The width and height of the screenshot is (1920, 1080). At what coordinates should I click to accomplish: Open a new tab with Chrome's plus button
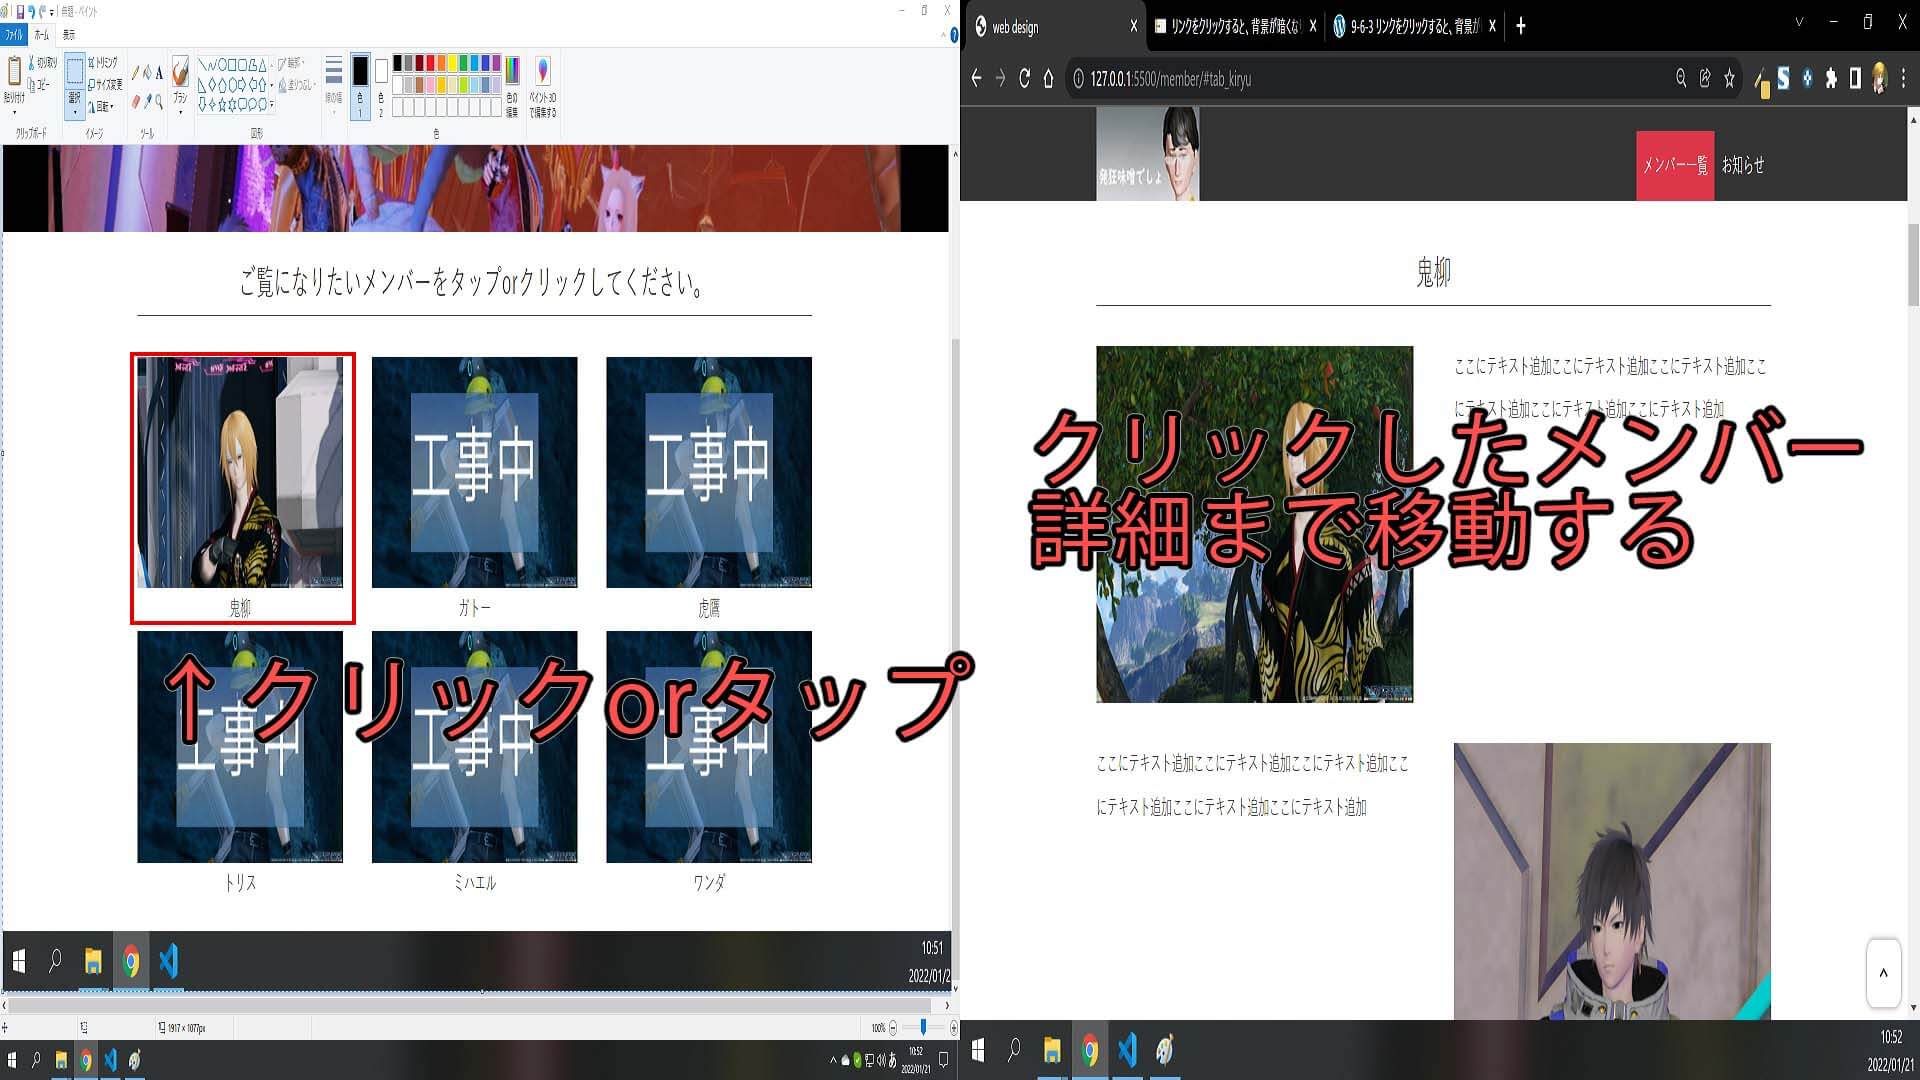coord(1521,27)
